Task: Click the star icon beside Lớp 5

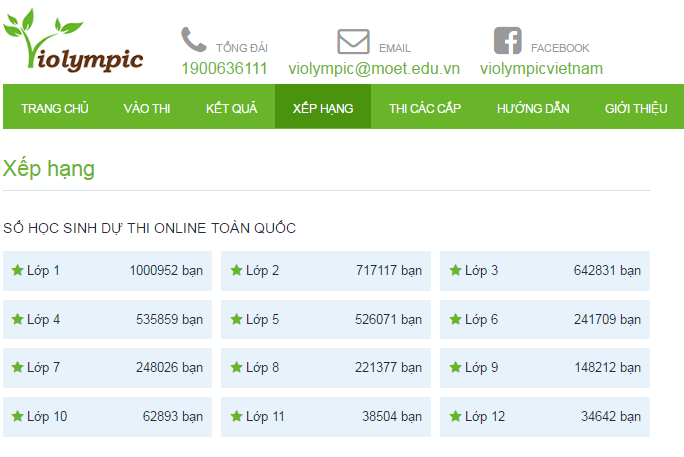Action: point(236,320)
